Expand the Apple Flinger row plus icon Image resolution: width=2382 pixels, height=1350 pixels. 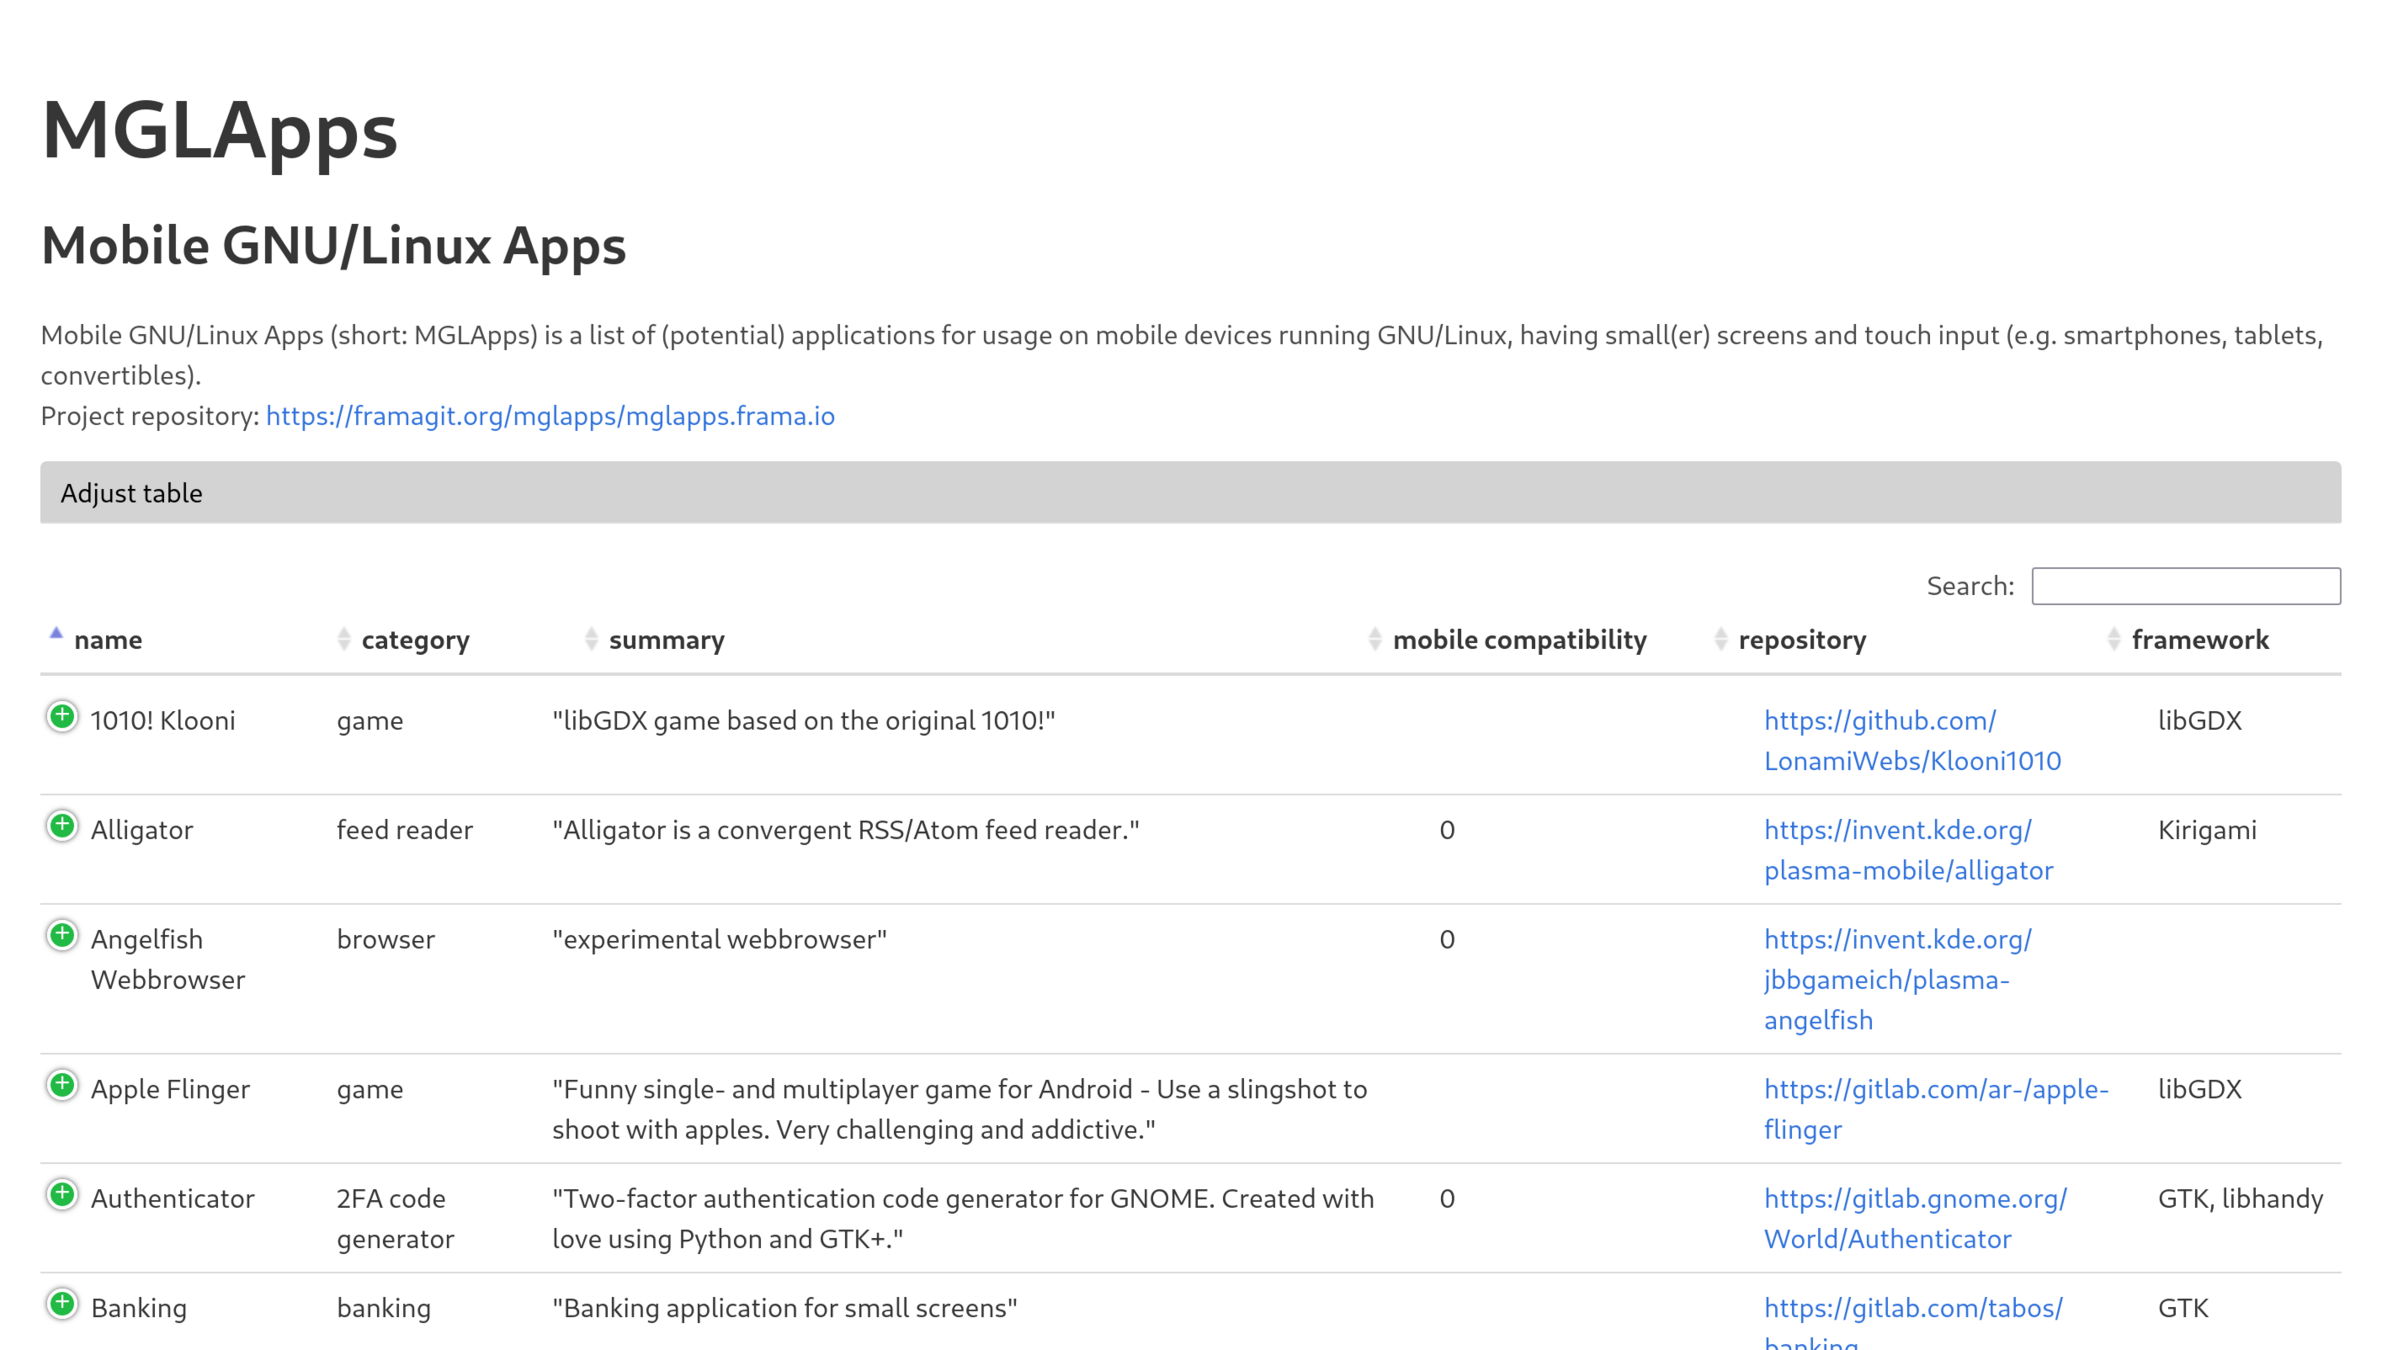(62, 1085)
